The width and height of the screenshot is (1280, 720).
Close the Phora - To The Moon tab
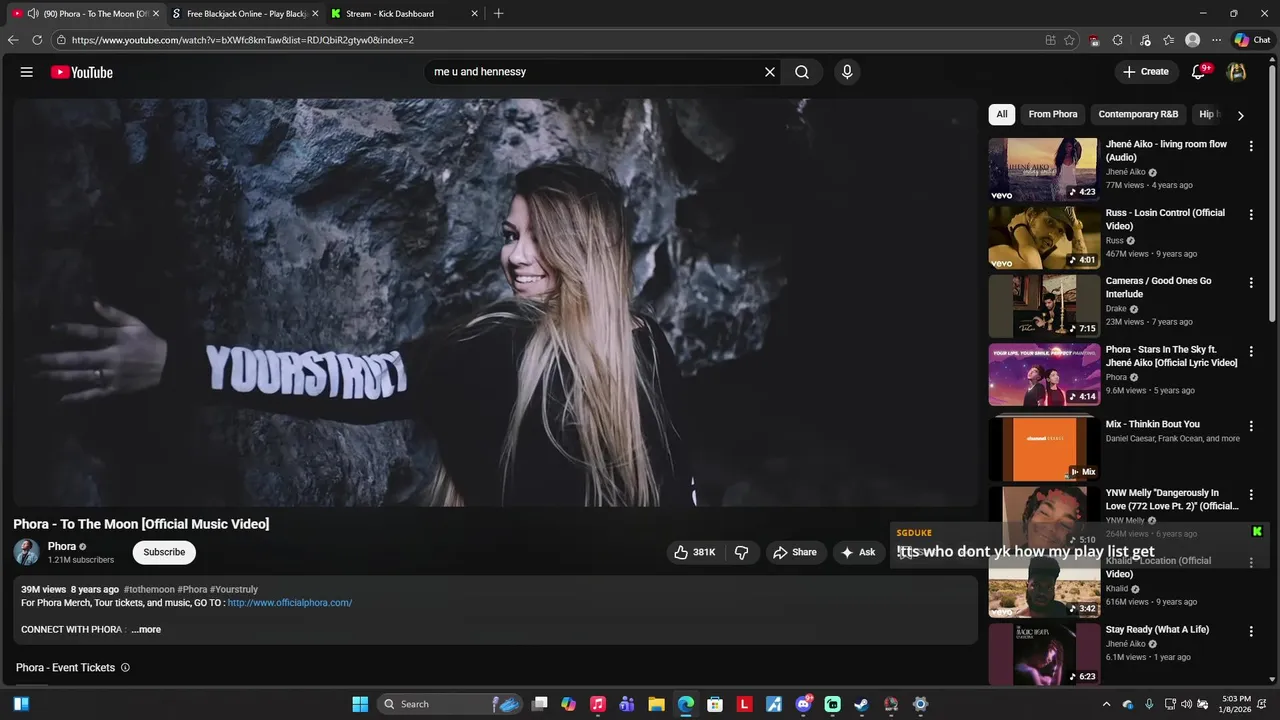click(x=156, y=13)
